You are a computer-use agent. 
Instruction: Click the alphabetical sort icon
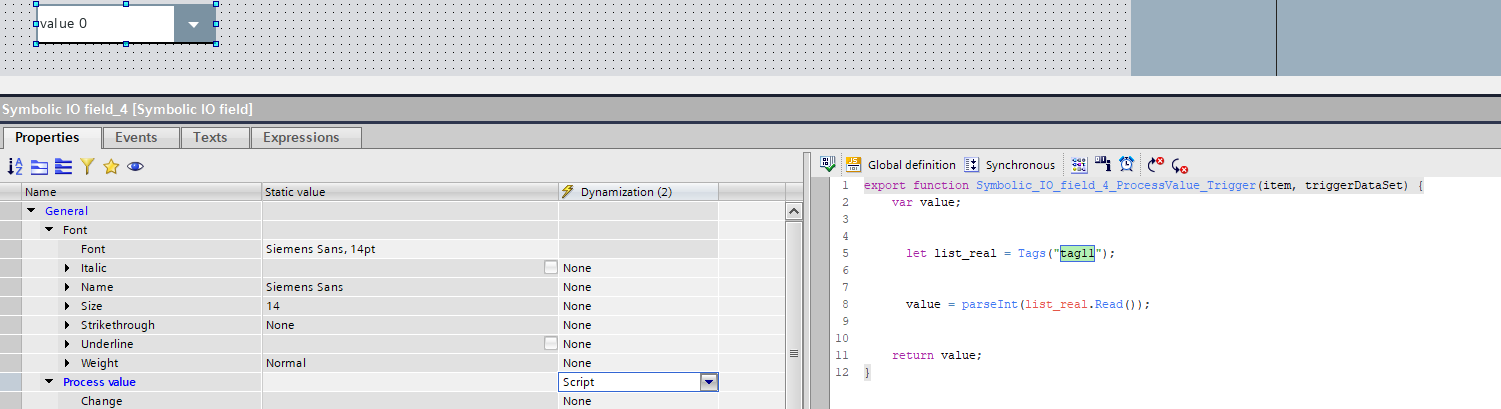[15, 167]
